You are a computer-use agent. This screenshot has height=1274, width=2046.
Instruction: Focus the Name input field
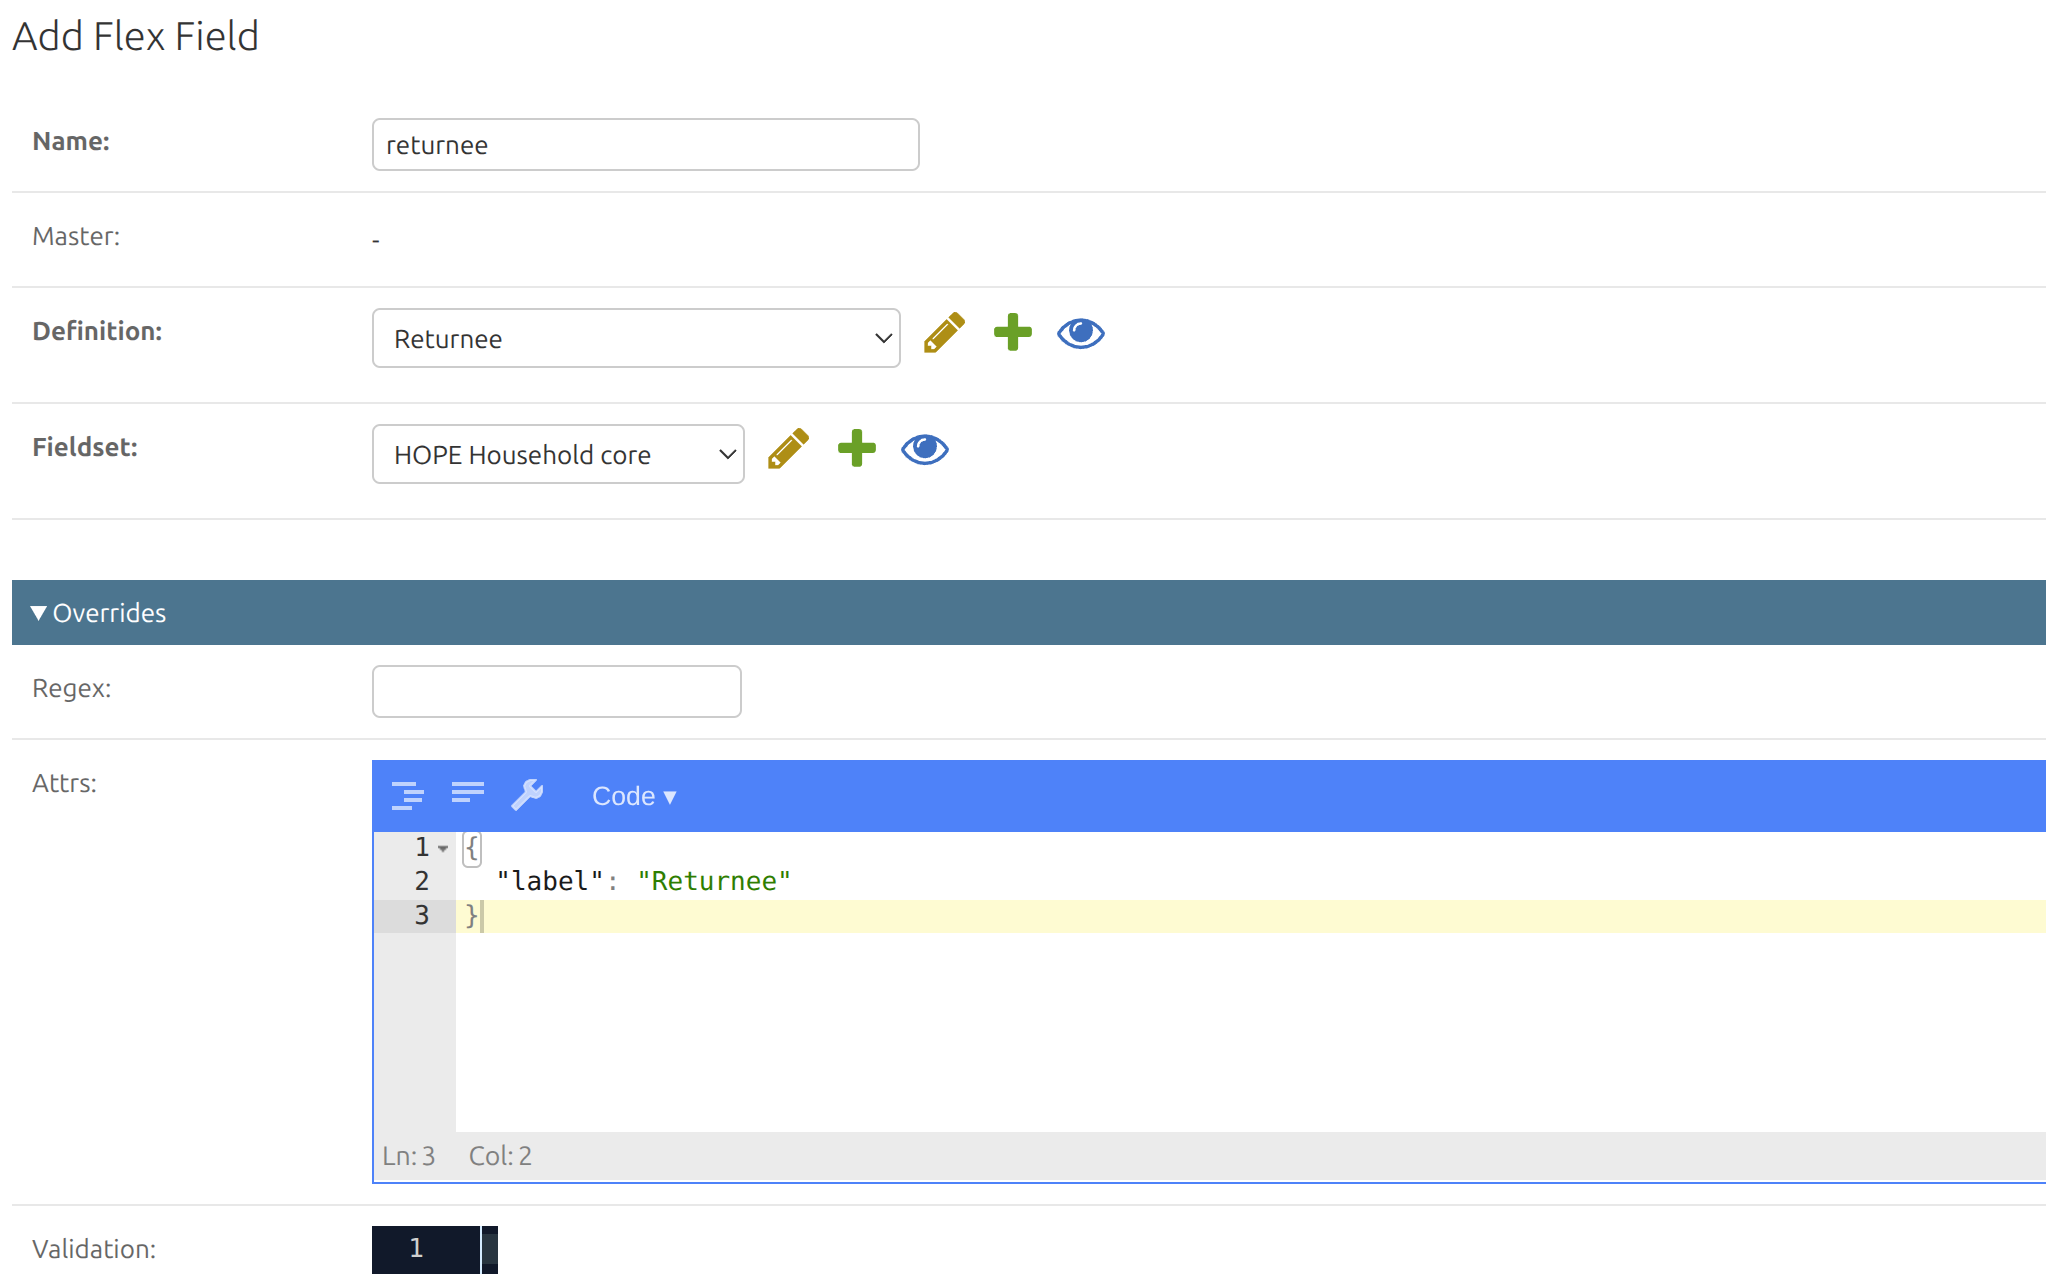[645, 145]
